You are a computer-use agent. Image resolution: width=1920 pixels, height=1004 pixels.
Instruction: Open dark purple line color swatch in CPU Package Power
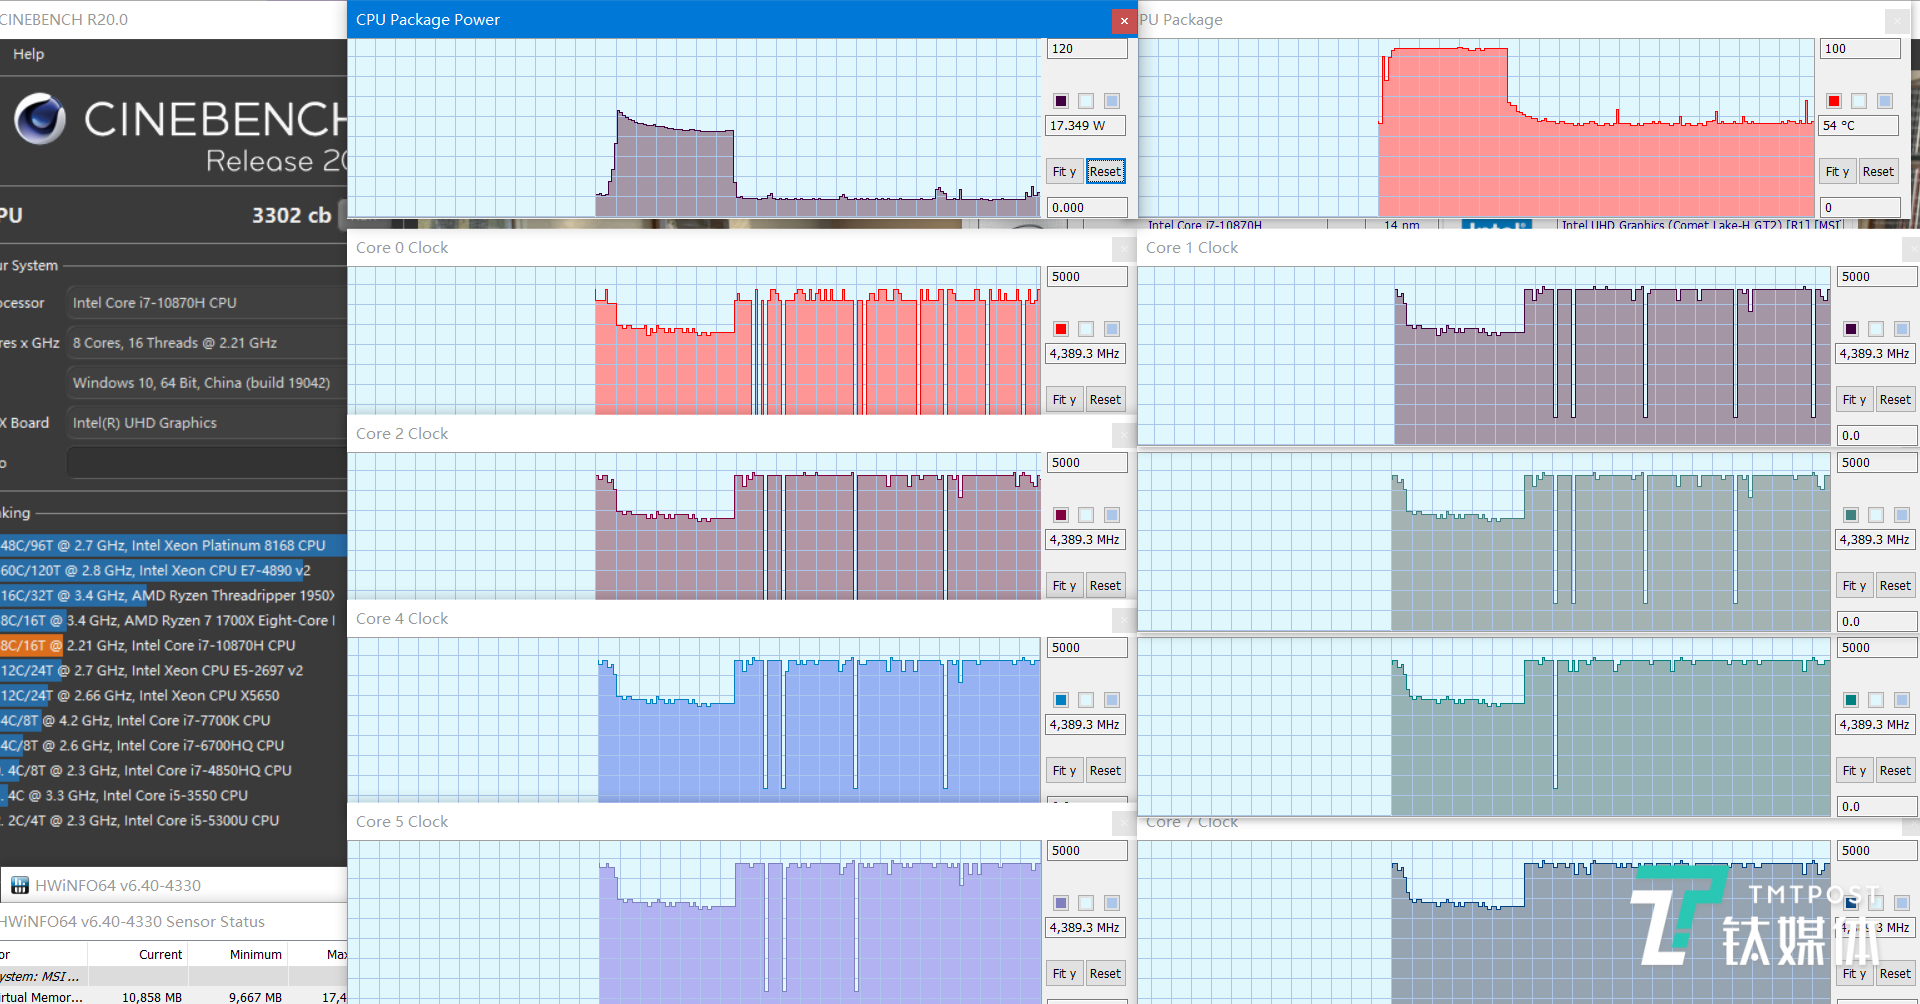coord(1061,101)
